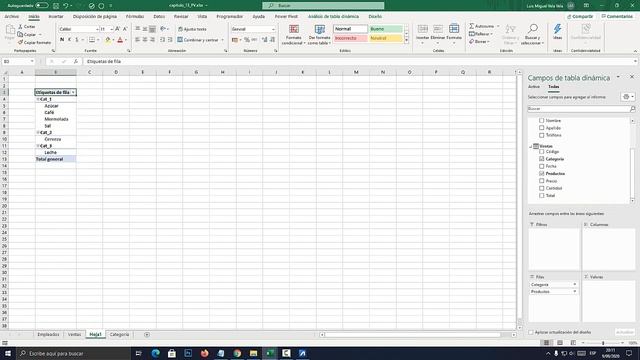The height and width of the screenshot is (360, 640).
Task: Apply the Bueno cell style
Action: point(386,29)
